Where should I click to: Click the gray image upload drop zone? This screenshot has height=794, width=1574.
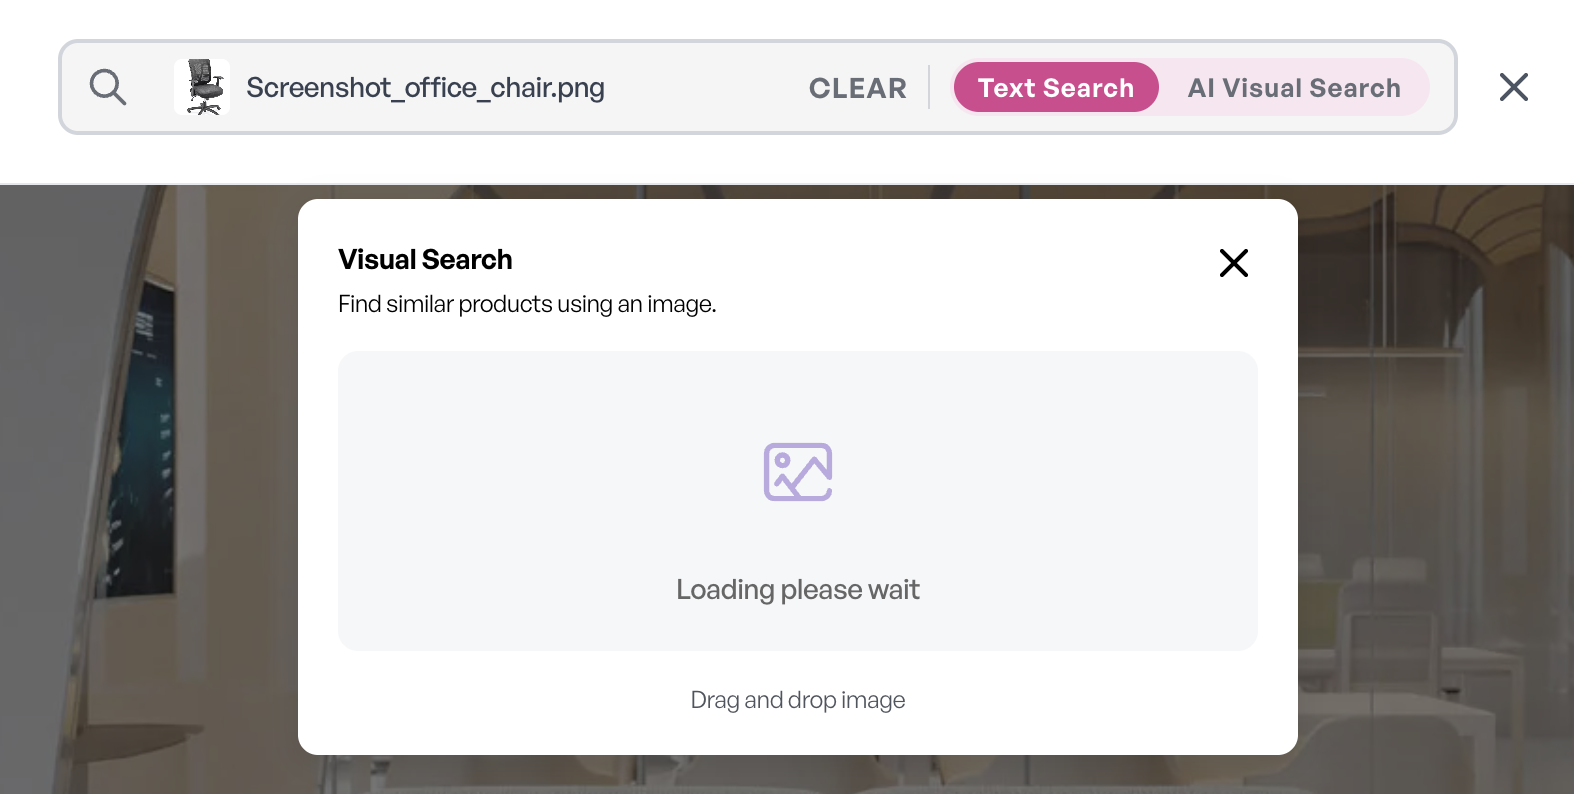(x=798, y=501)
